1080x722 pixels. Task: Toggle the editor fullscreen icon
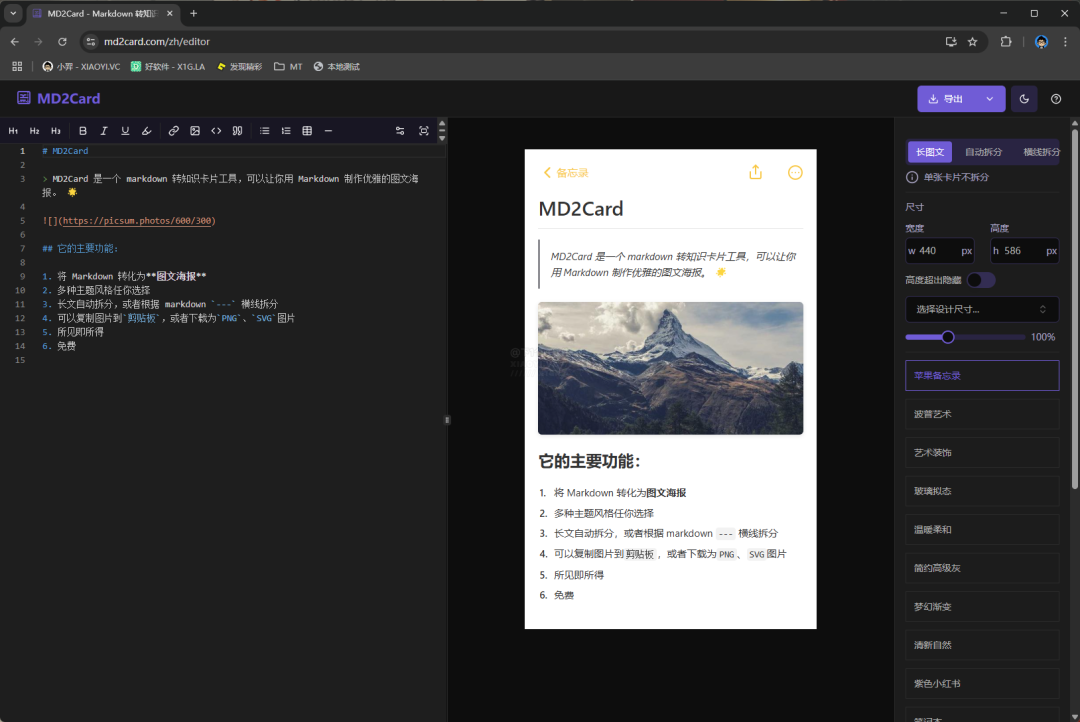point(424,131)
